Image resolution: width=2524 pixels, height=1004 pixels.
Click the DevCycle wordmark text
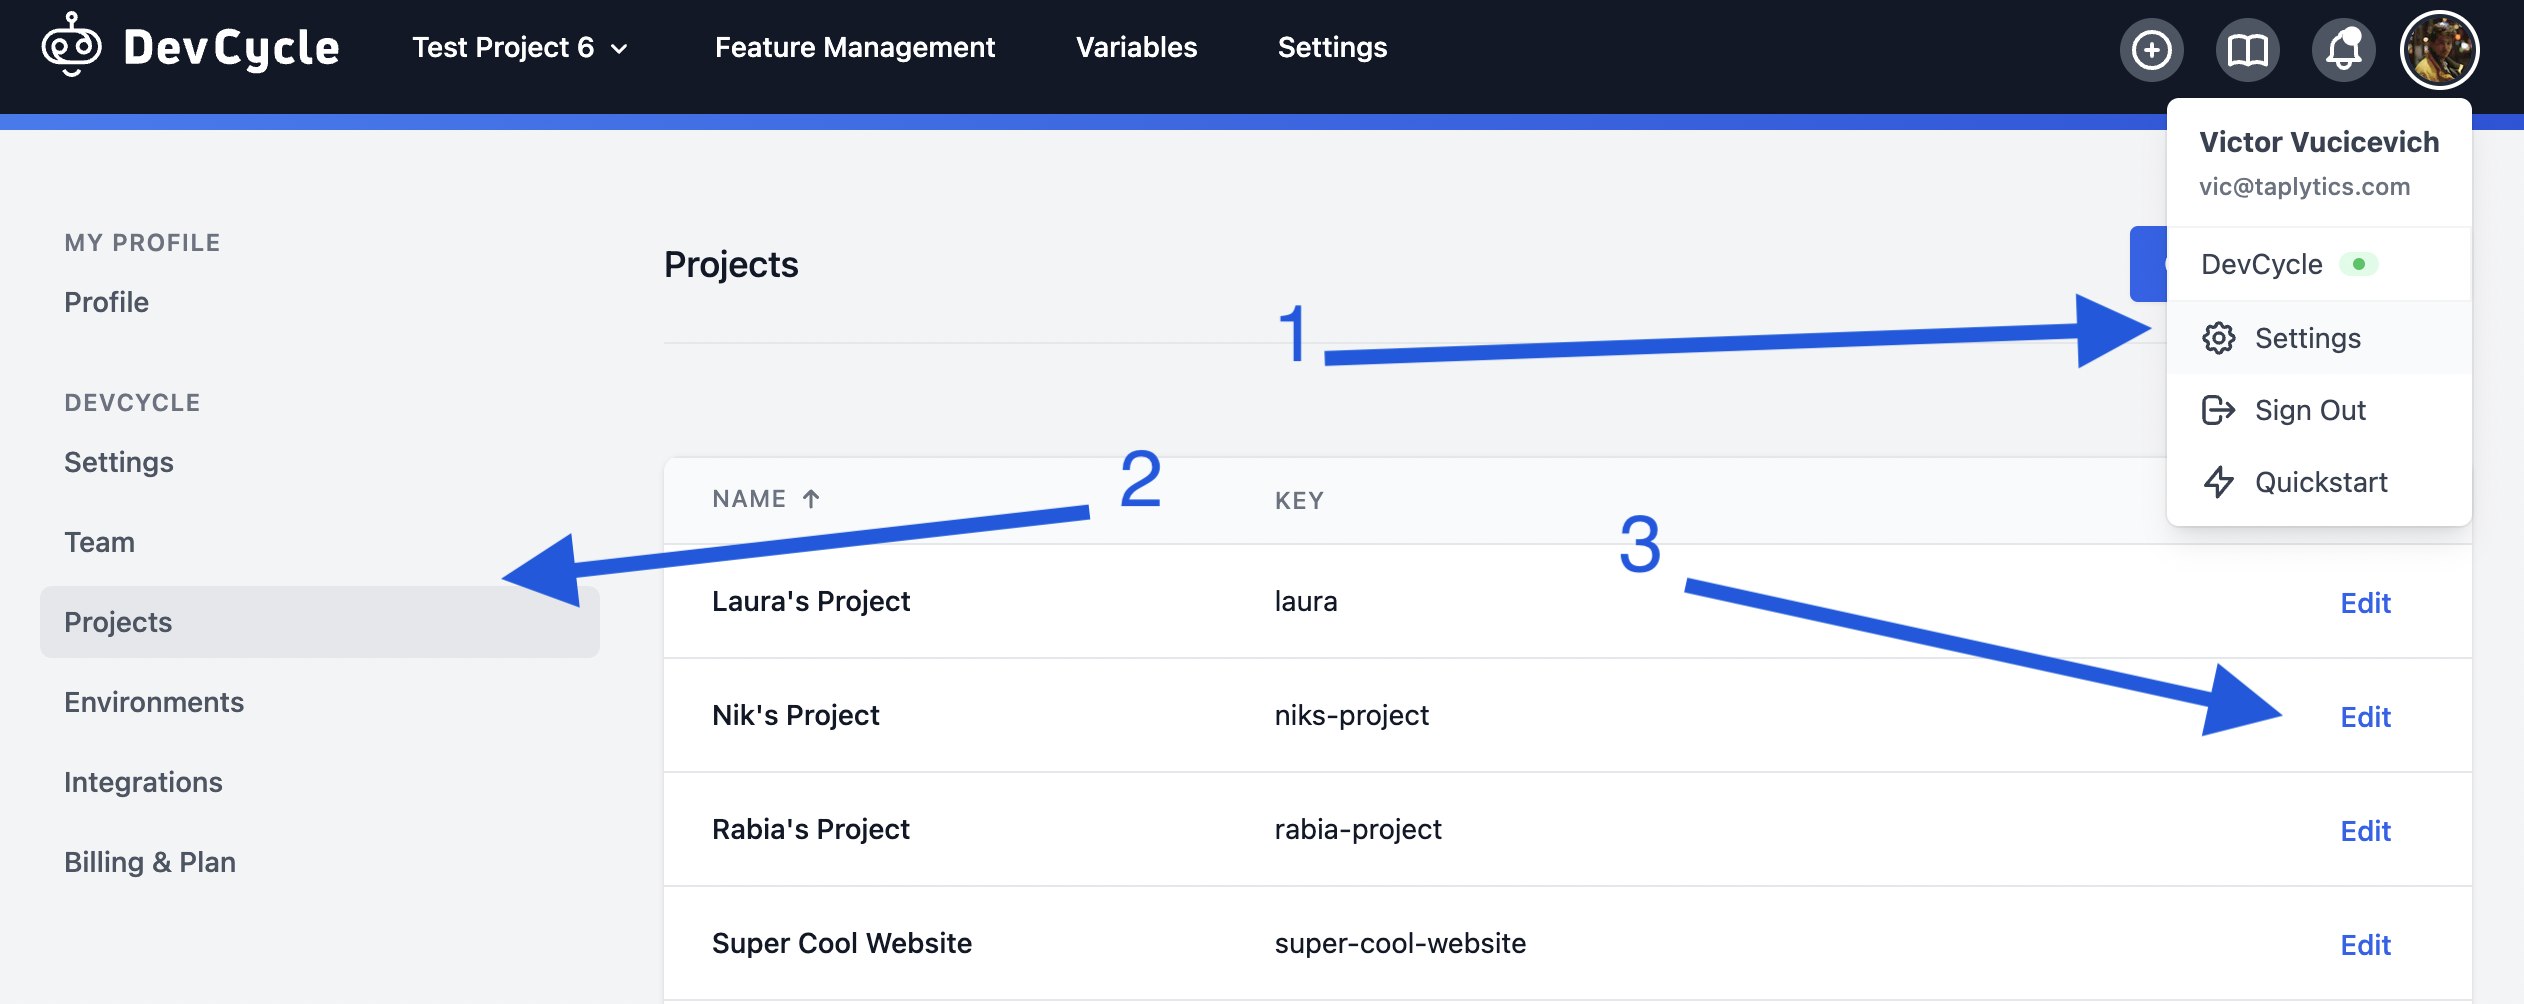point(231,48)
